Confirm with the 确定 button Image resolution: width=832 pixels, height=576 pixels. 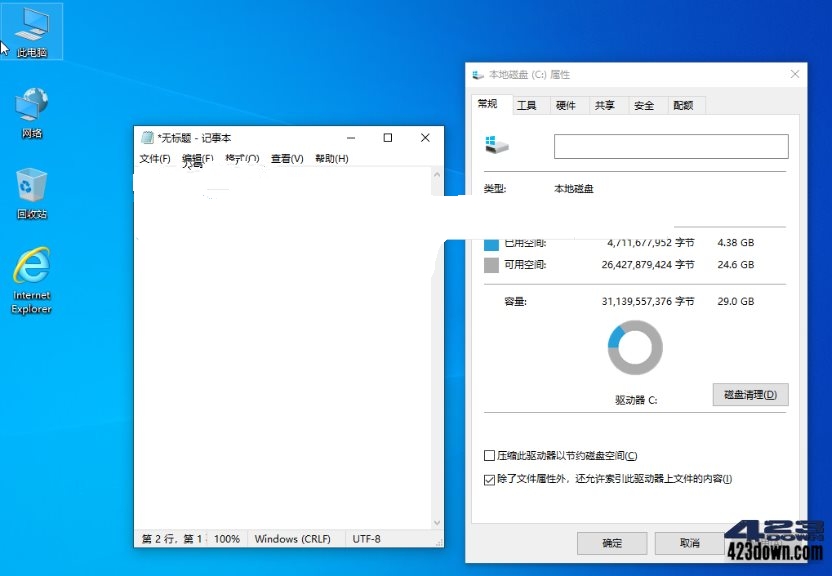pos(611,543)
